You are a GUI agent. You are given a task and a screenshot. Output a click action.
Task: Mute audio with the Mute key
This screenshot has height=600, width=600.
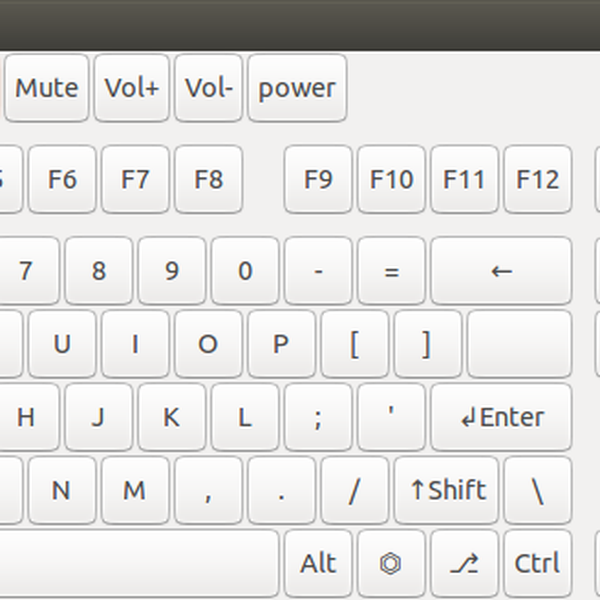coord(47,88)
